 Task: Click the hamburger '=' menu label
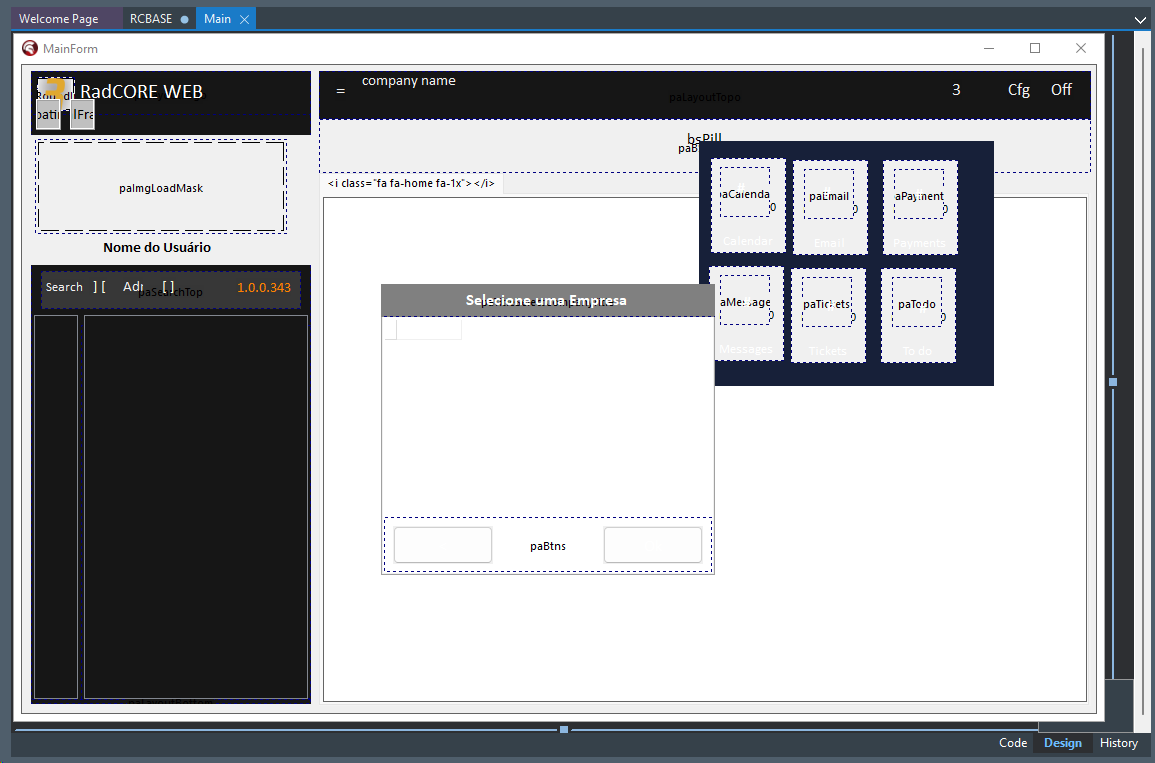(340, 91)
